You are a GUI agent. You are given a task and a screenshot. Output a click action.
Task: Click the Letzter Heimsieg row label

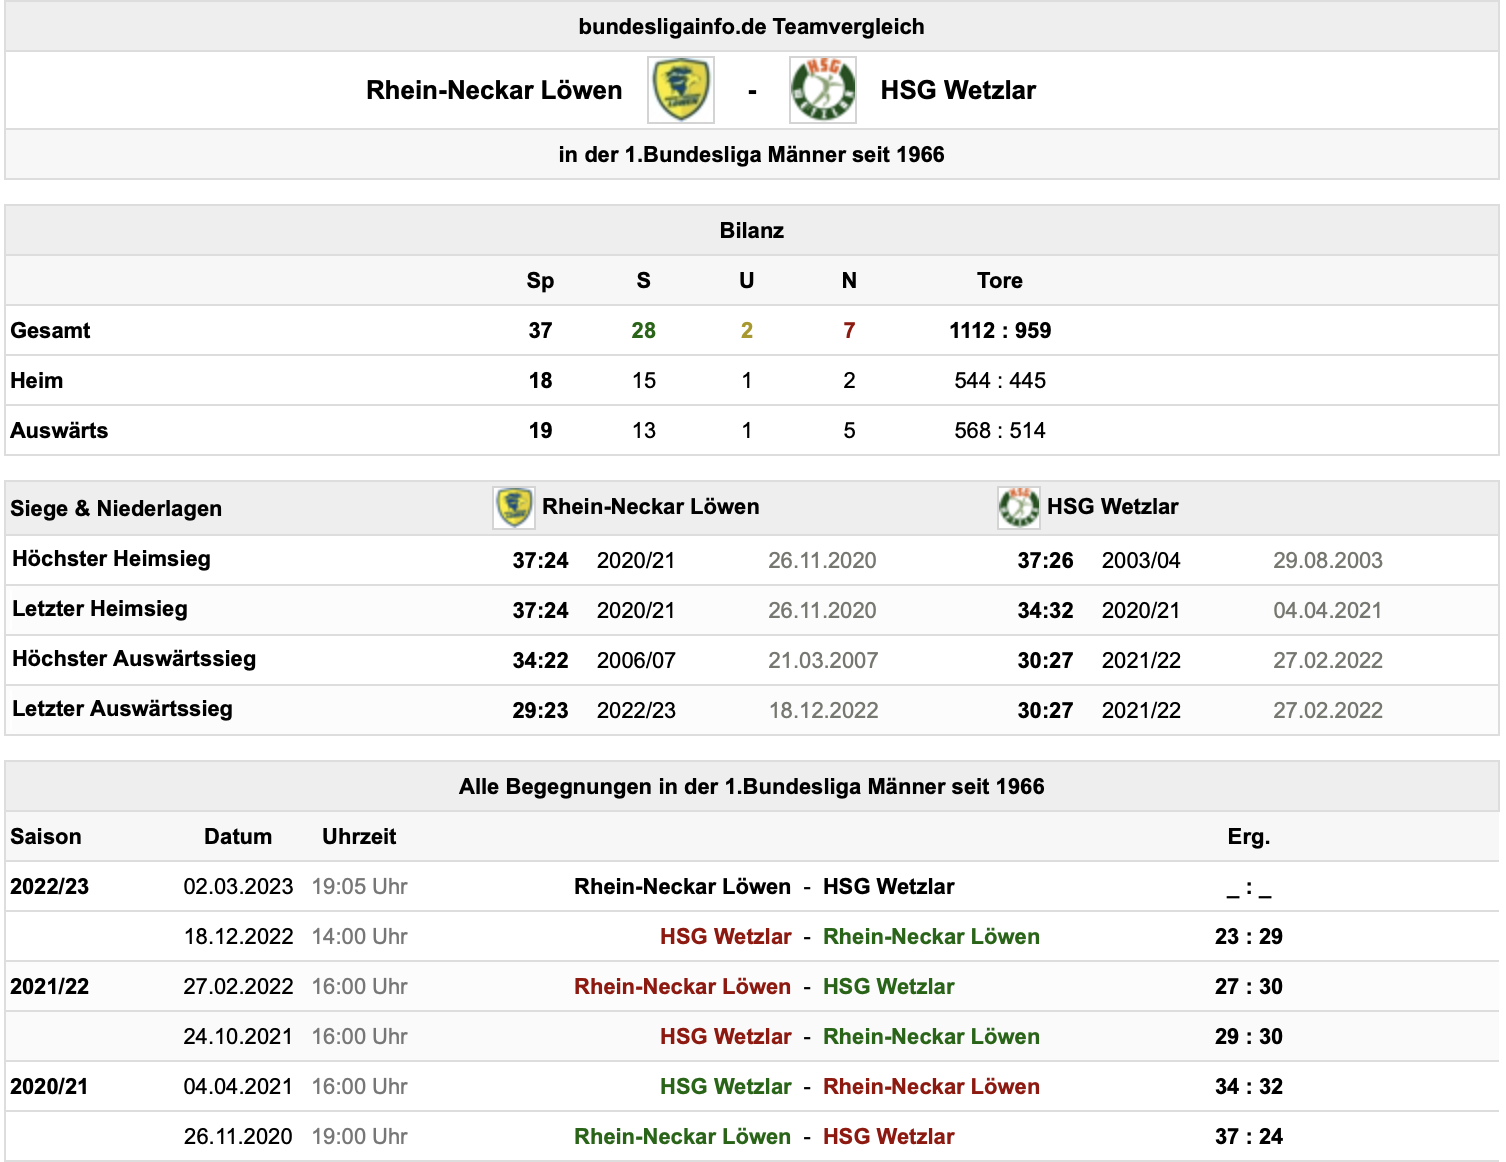(100, 609)
